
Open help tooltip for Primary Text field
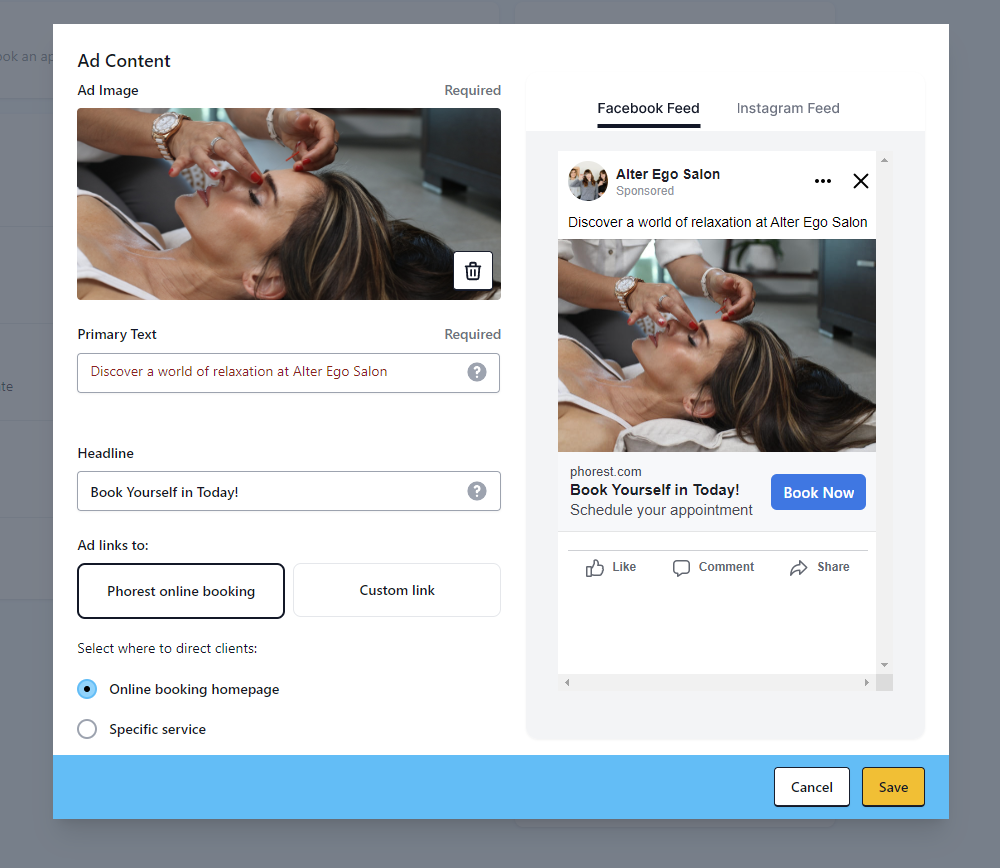point(476,372)
